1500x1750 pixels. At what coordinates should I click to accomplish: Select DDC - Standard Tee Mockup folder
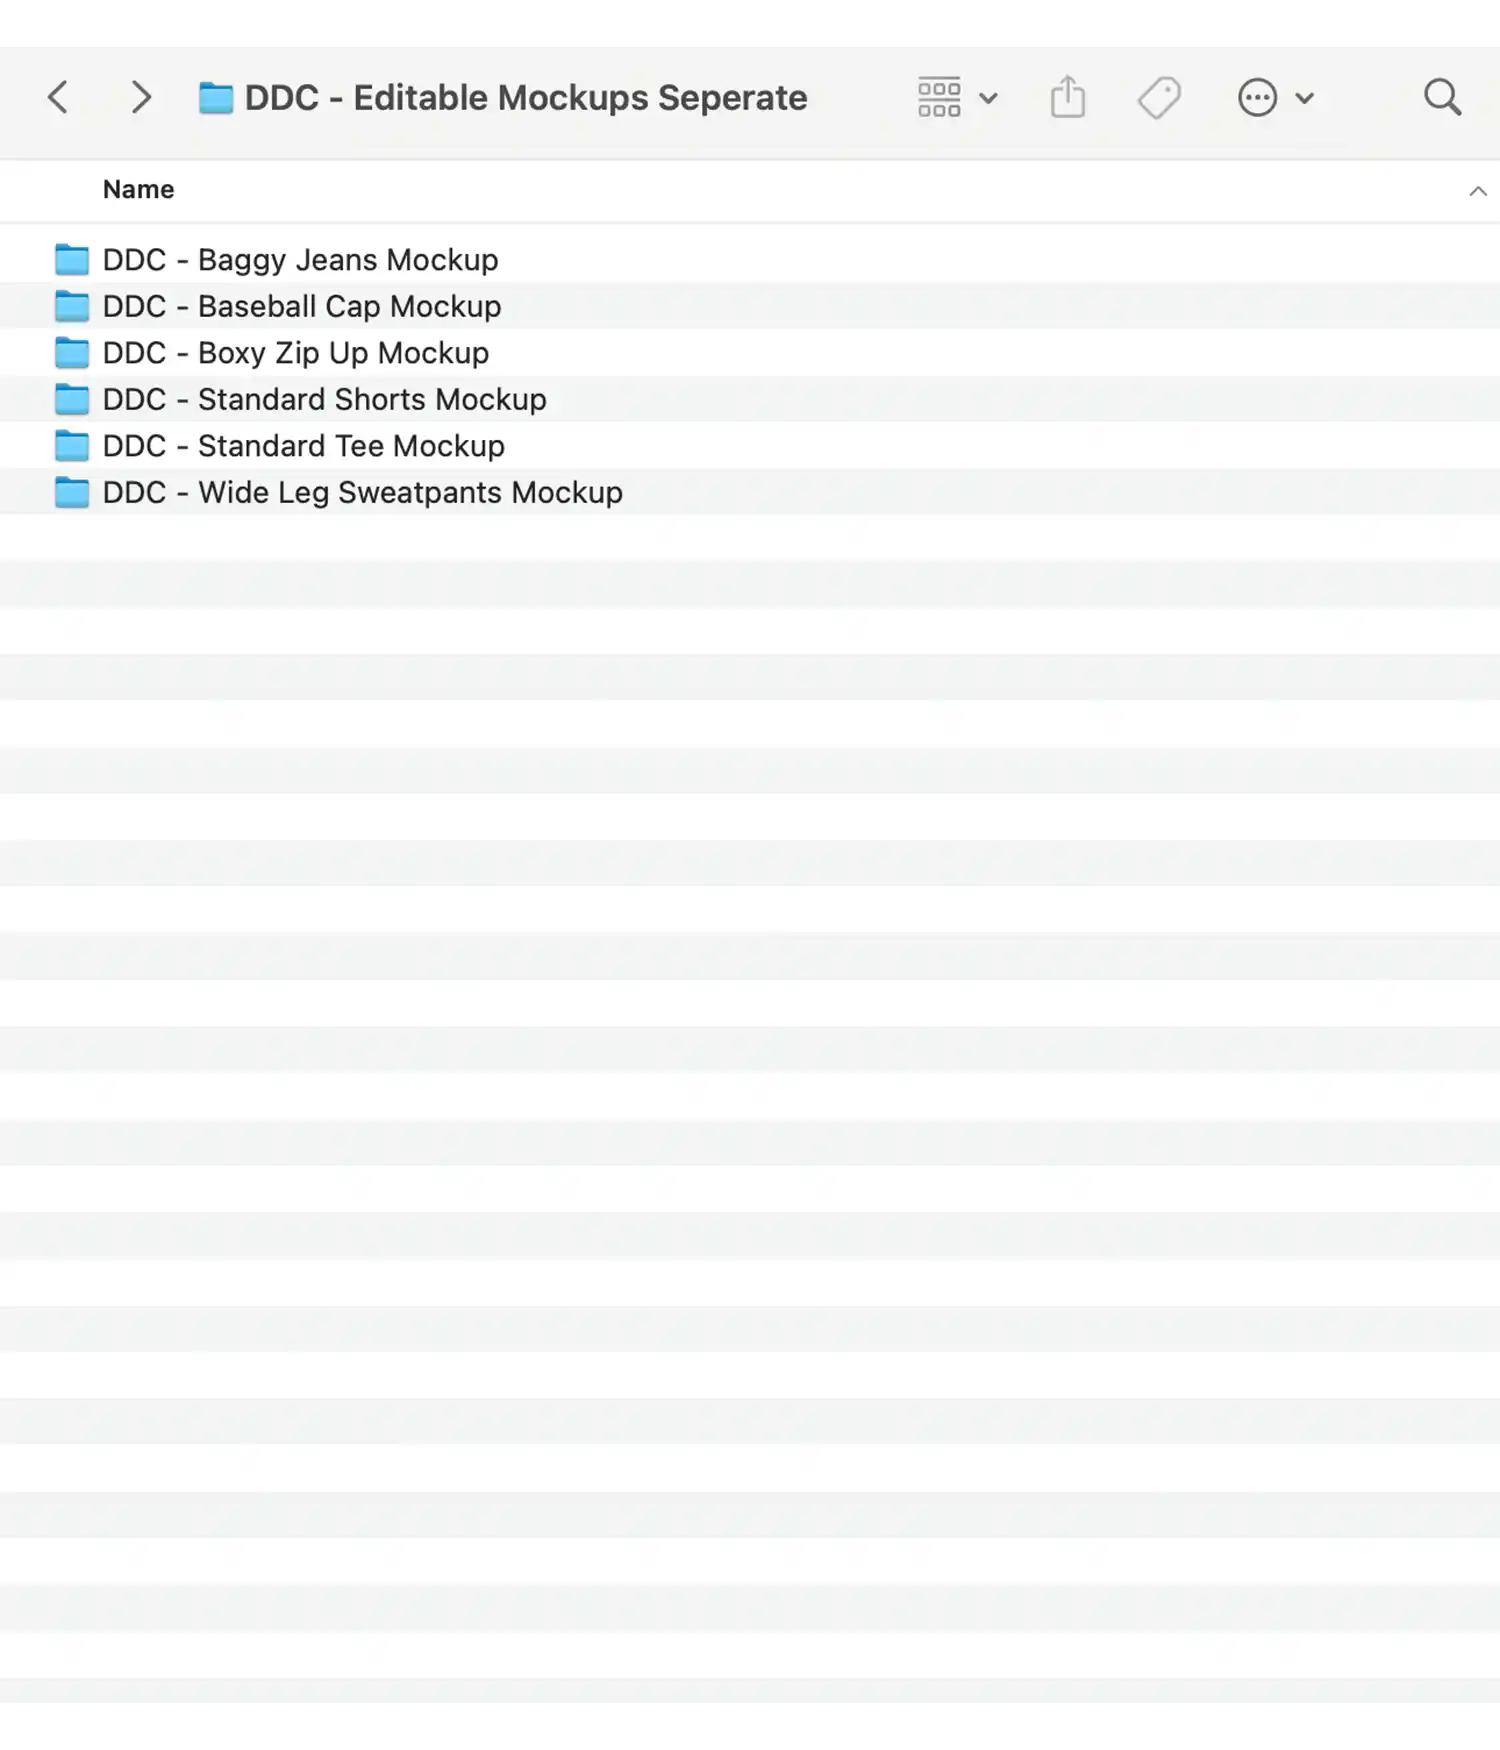click(x=303, y=446)
